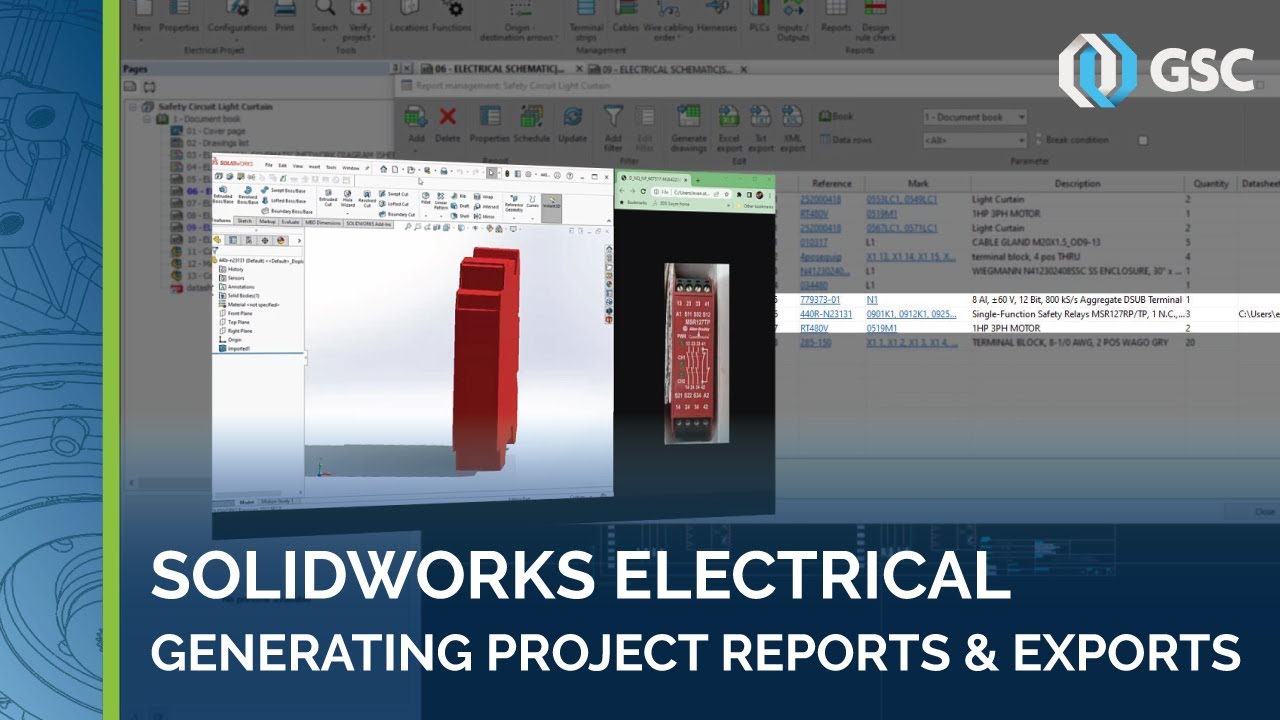Click the XML export icon
The image size is (1280, 720).
coord(793,116)
